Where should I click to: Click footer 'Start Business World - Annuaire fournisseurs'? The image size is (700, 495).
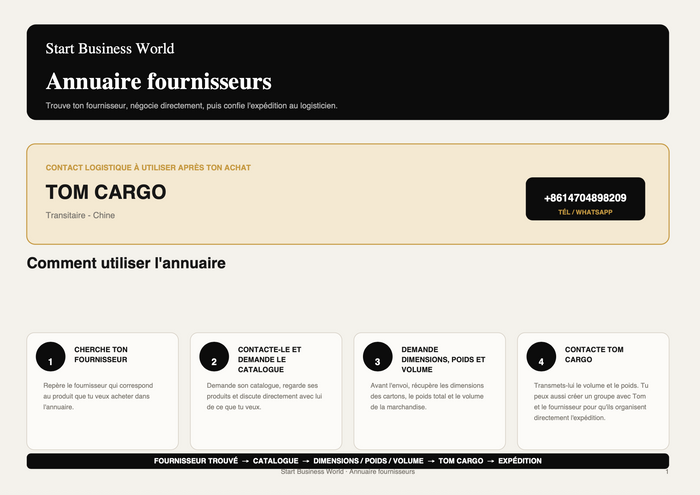pyautogui.click(x=348, y=472)
